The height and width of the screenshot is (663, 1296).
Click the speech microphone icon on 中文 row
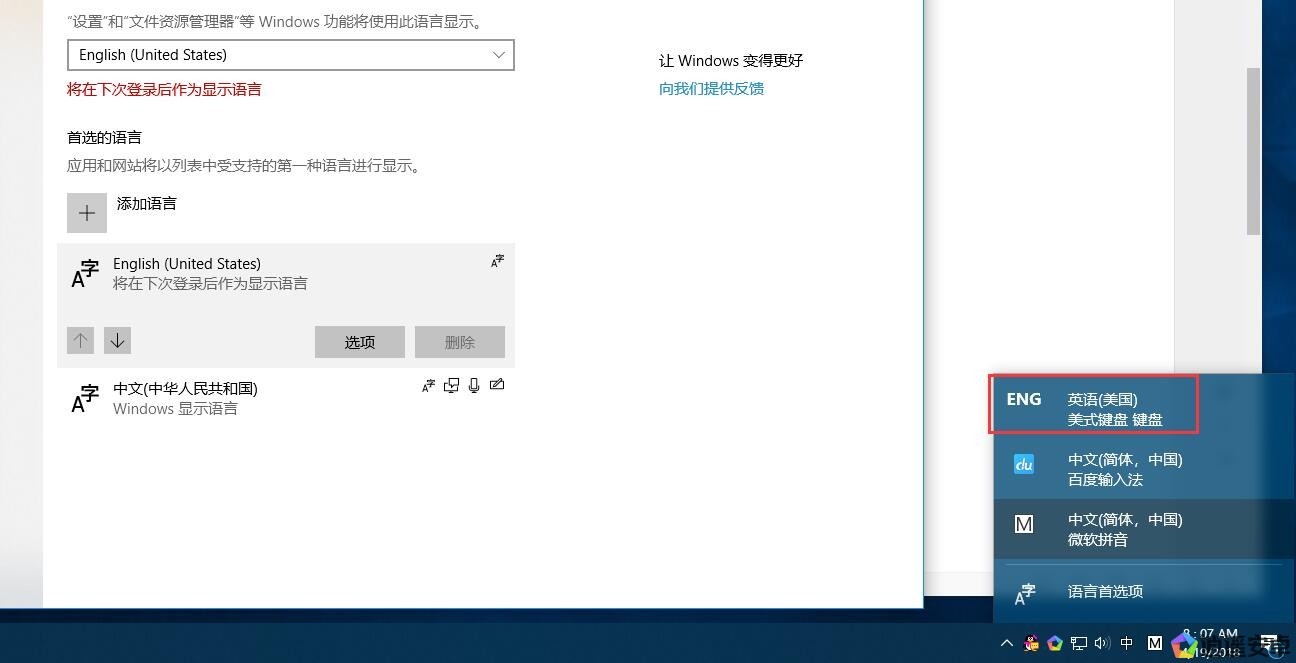474,386
